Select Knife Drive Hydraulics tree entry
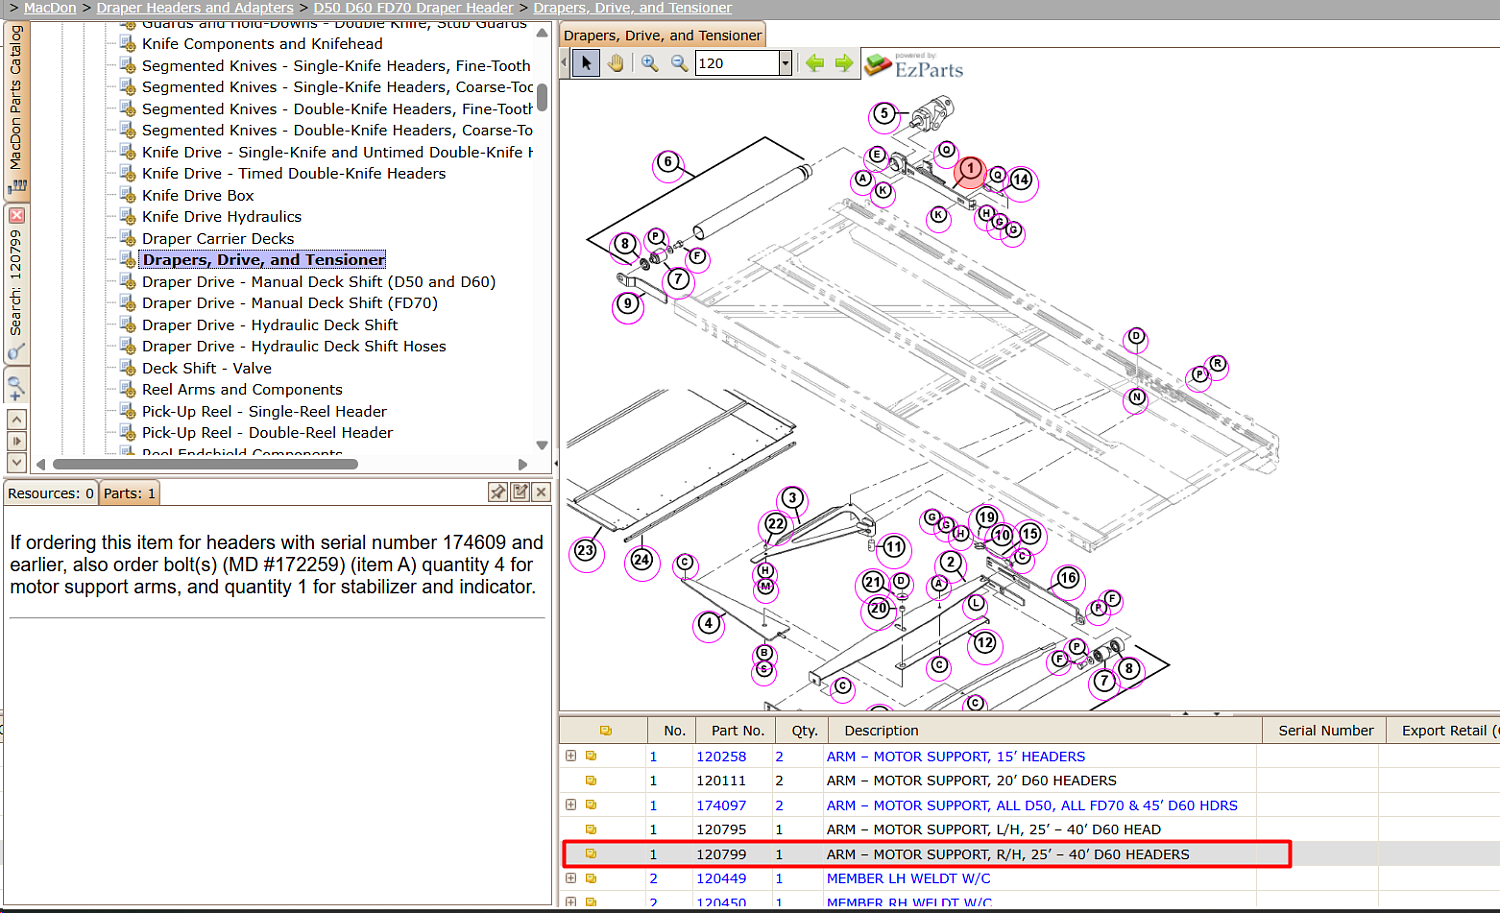1500x913 pixels. 222,217
